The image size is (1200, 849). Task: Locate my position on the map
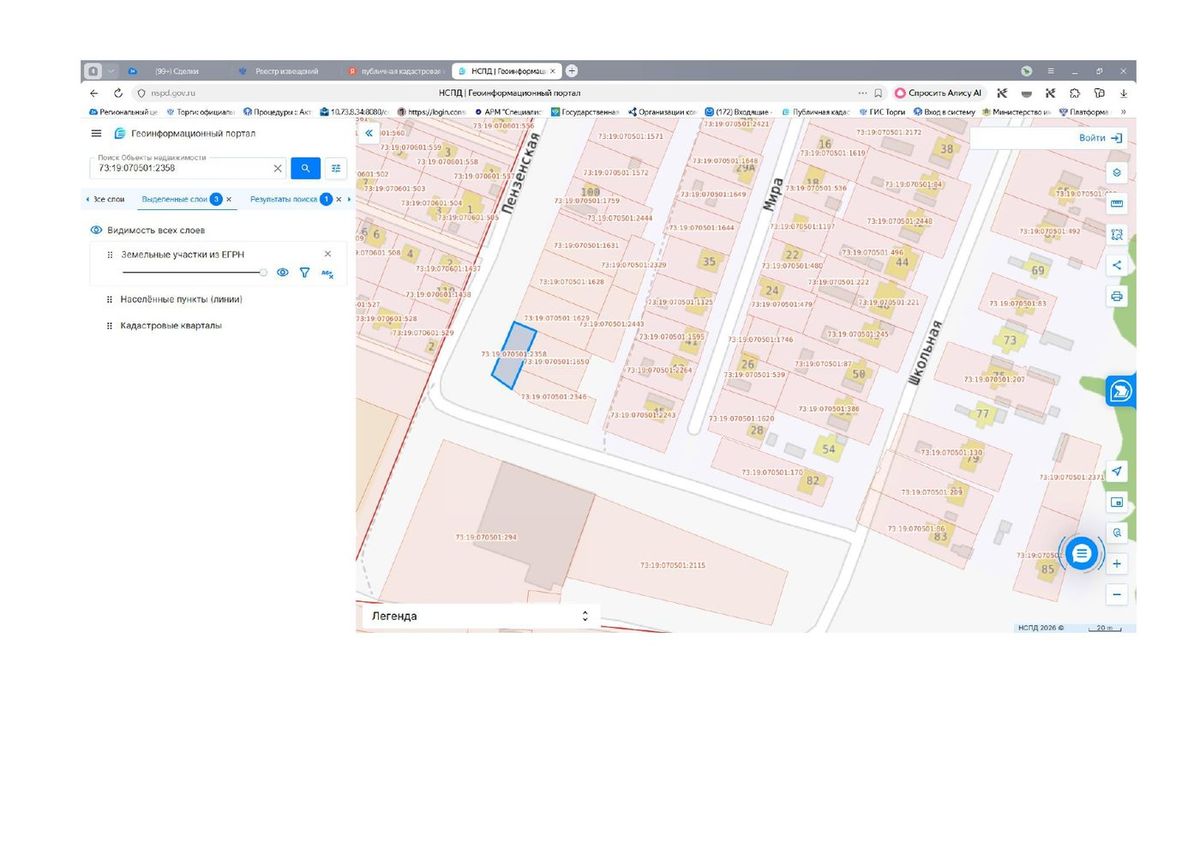click(x=1117, y=471)
